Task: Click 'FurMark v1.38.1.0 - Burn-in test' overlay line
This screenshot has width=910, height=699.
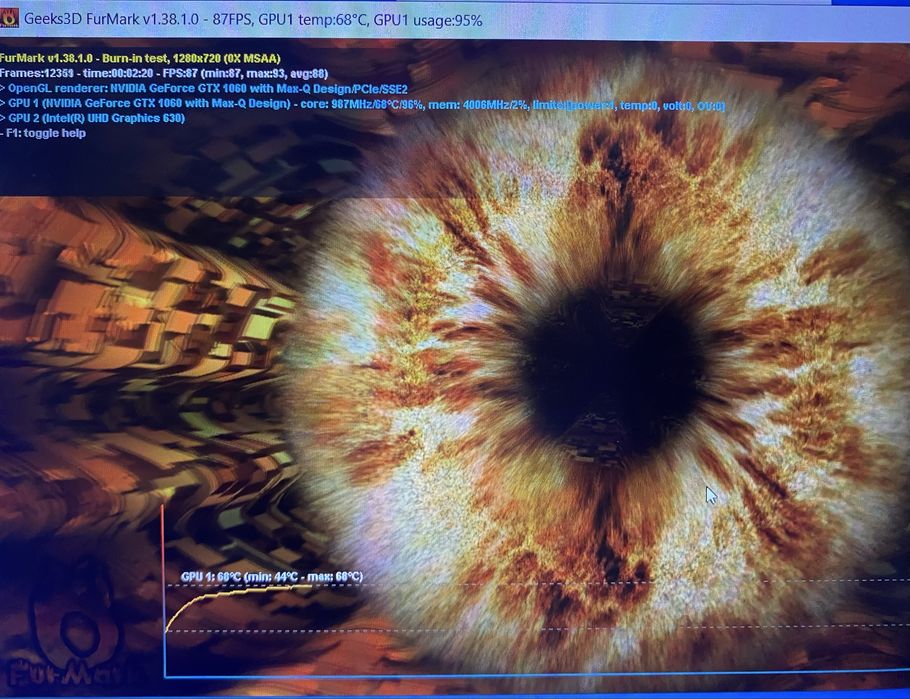Action: click(140, 59)
